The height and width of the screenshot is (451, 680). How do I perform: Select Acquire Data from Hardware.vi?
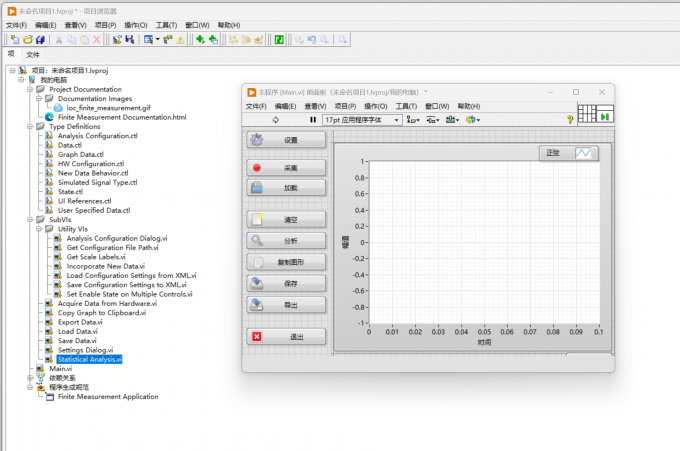click(x=107, y=304)
